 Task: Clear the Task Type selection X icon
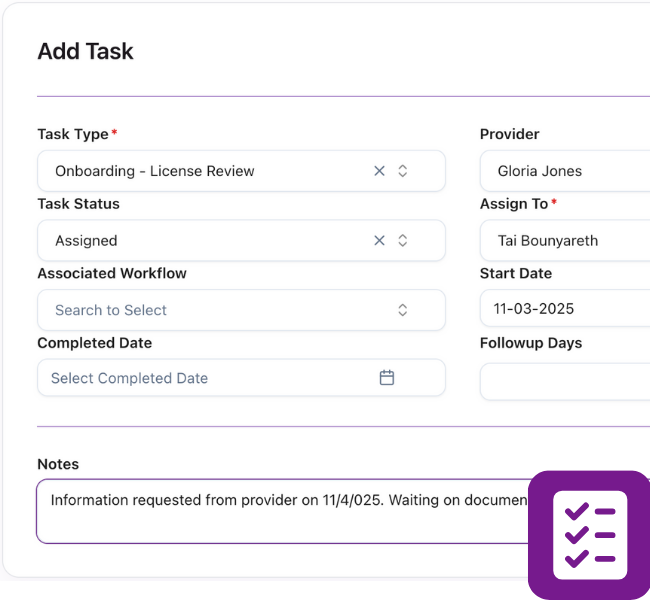(379, 171)
